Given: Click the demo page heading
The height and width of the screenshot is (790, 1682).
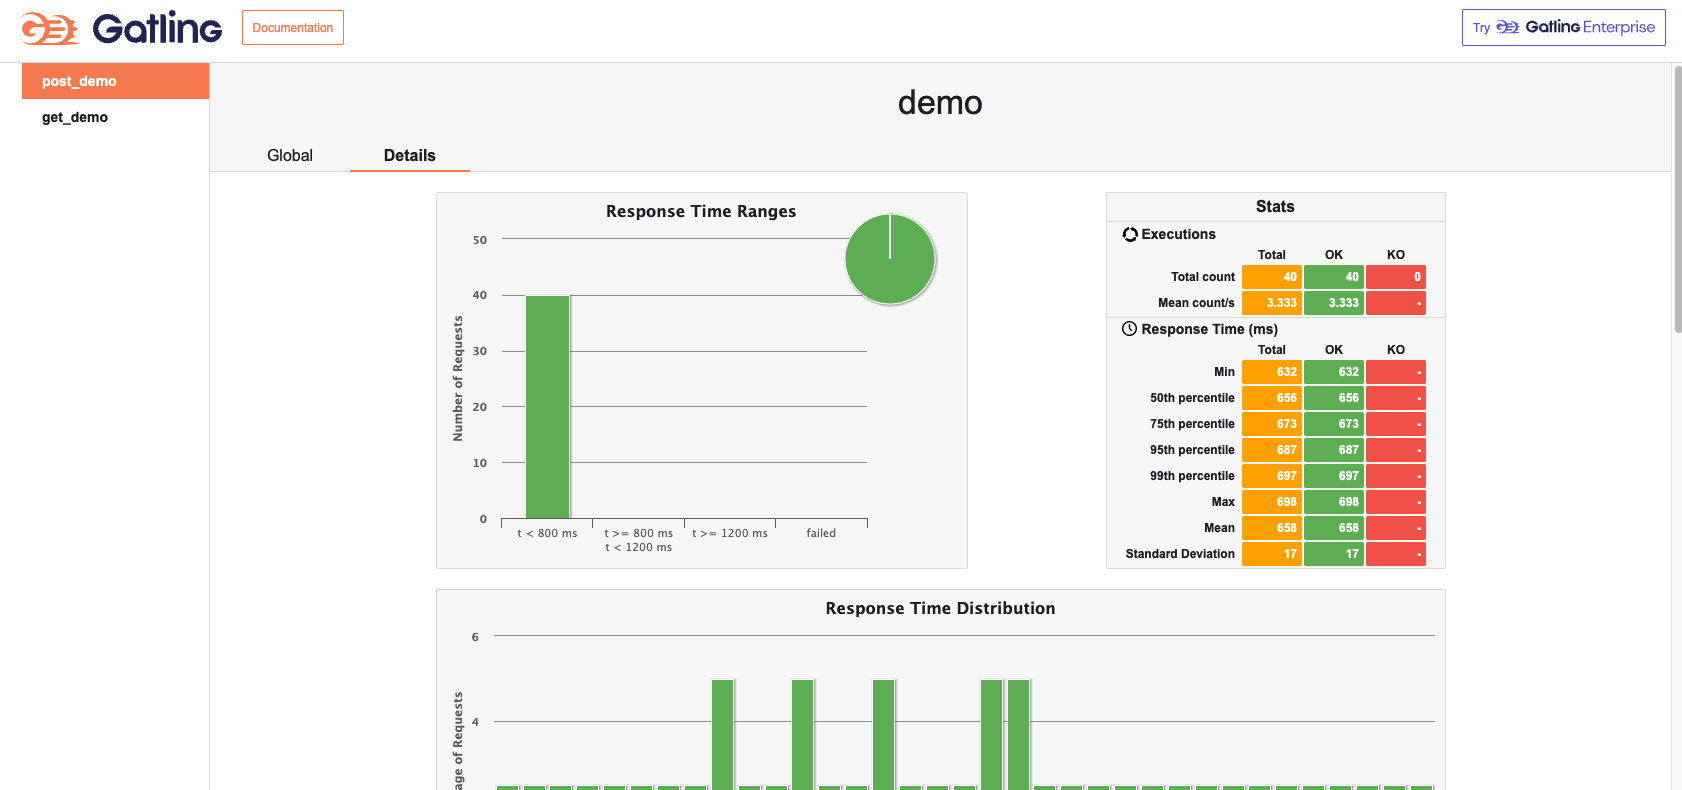Looking at the screenshot, I should point(940,103).
